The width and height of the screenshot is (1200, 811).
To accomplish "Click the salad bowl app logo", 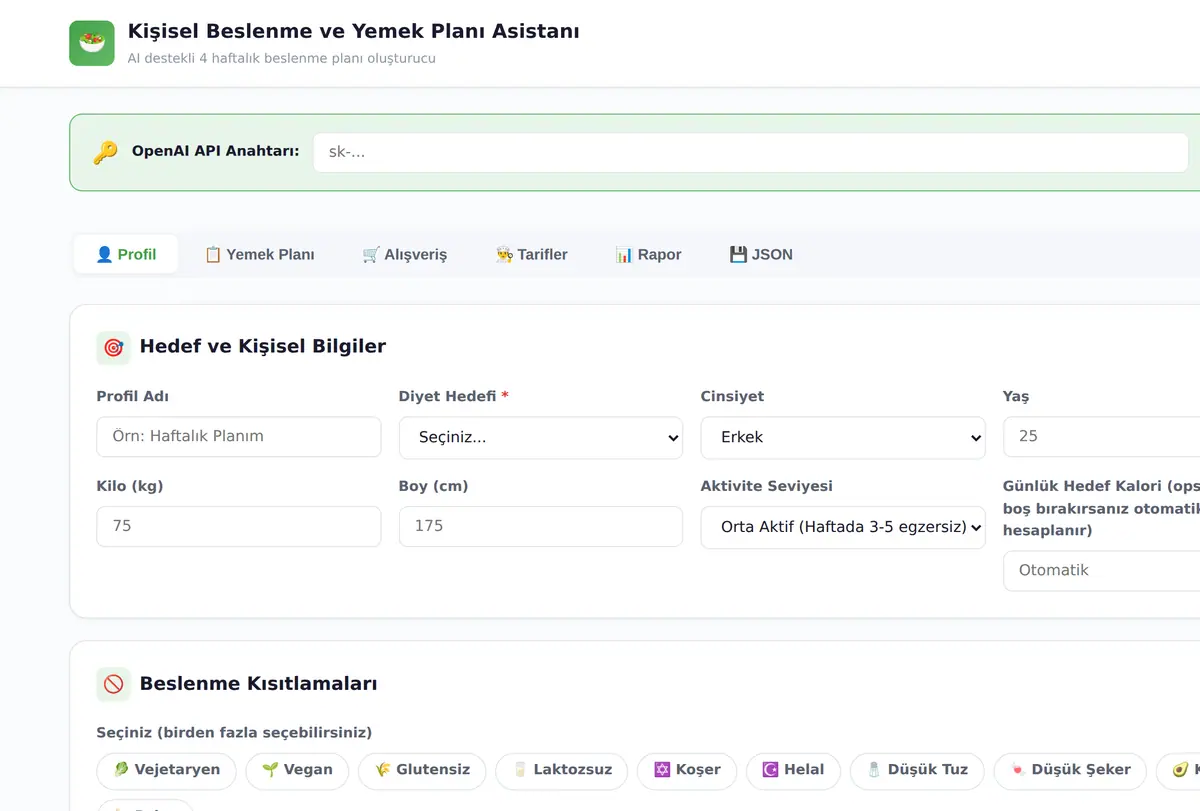I will [x=92, y=43].
